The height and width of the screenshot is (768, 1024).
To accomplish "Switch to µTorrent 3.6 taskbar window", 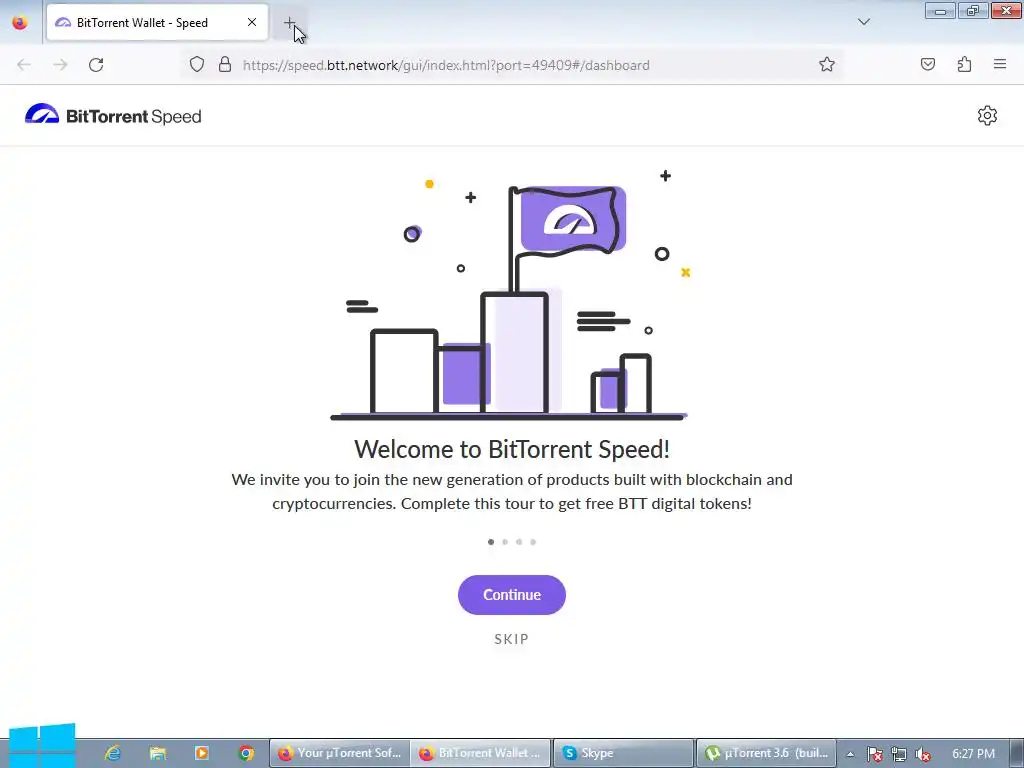I will pos(766,753).
